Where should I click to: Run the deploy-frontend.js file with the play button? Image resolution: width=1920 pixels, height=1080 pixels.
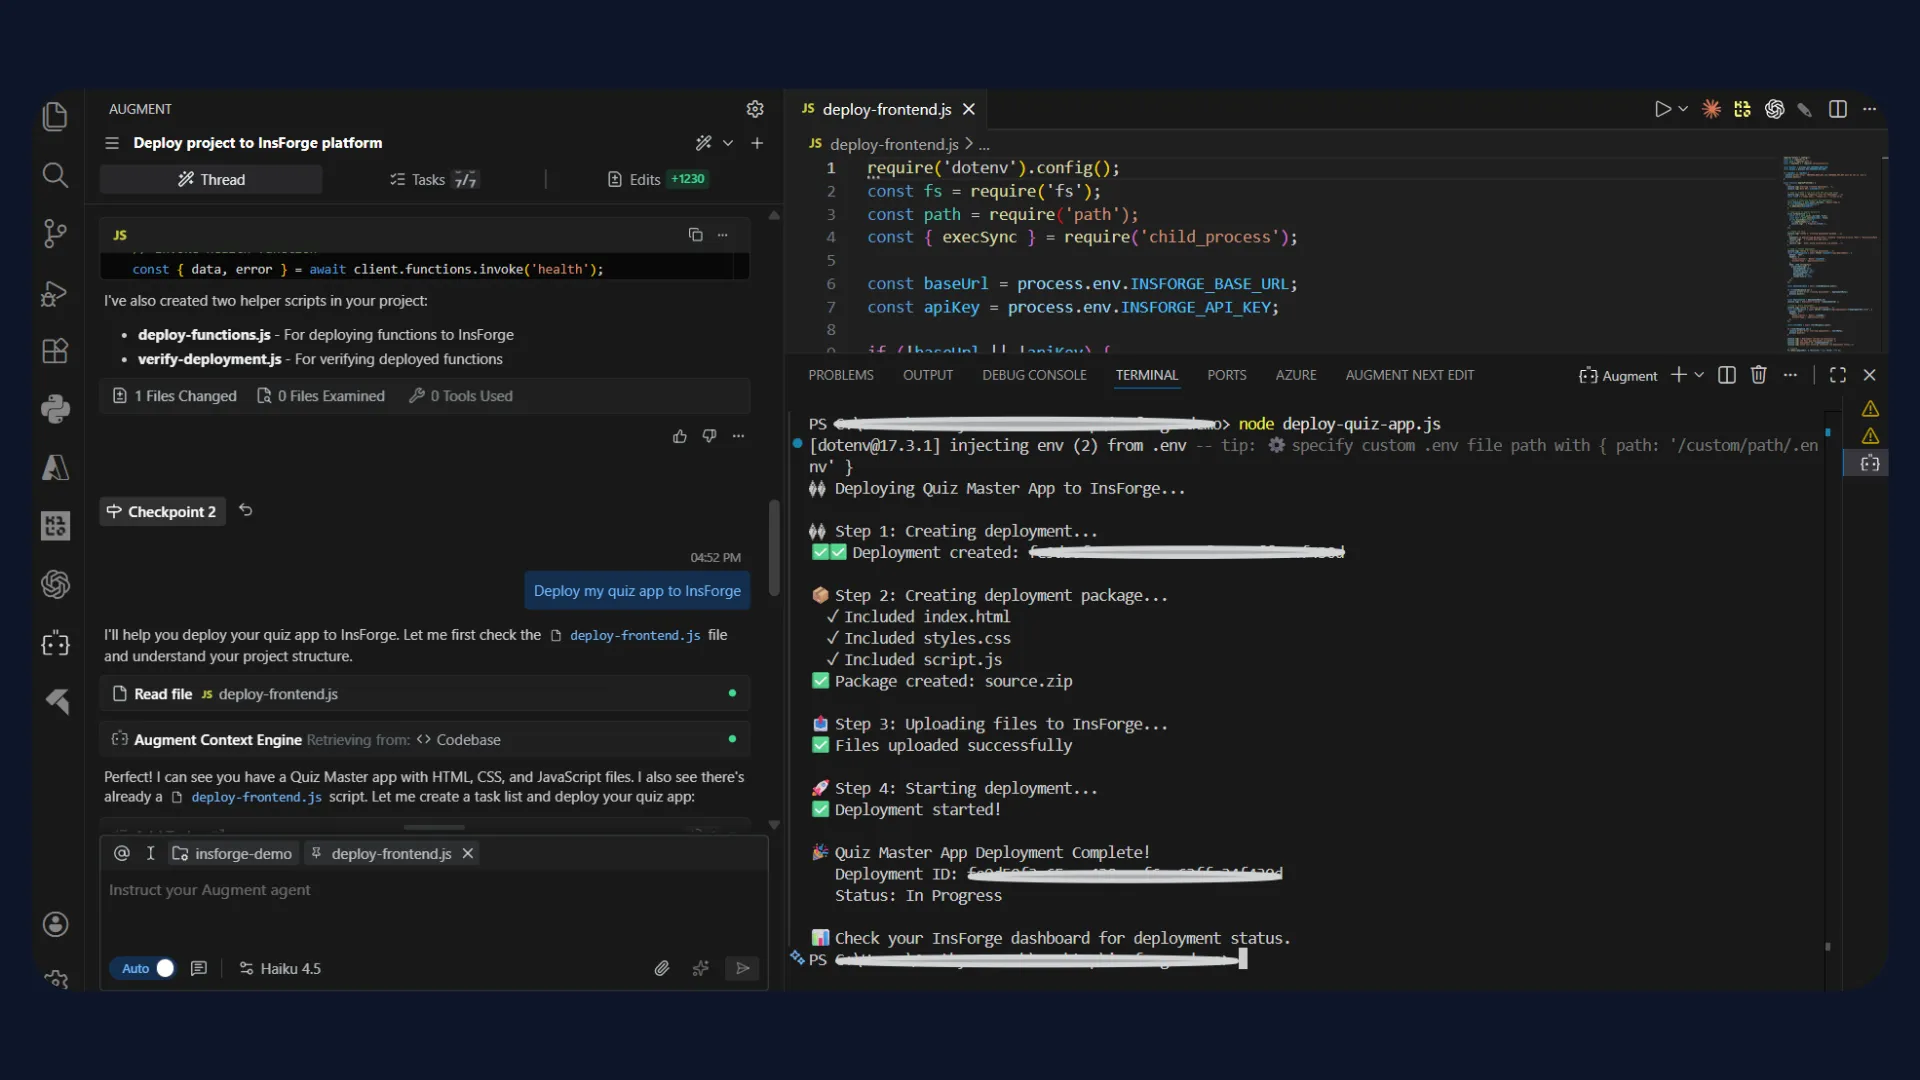[1662, 109]
